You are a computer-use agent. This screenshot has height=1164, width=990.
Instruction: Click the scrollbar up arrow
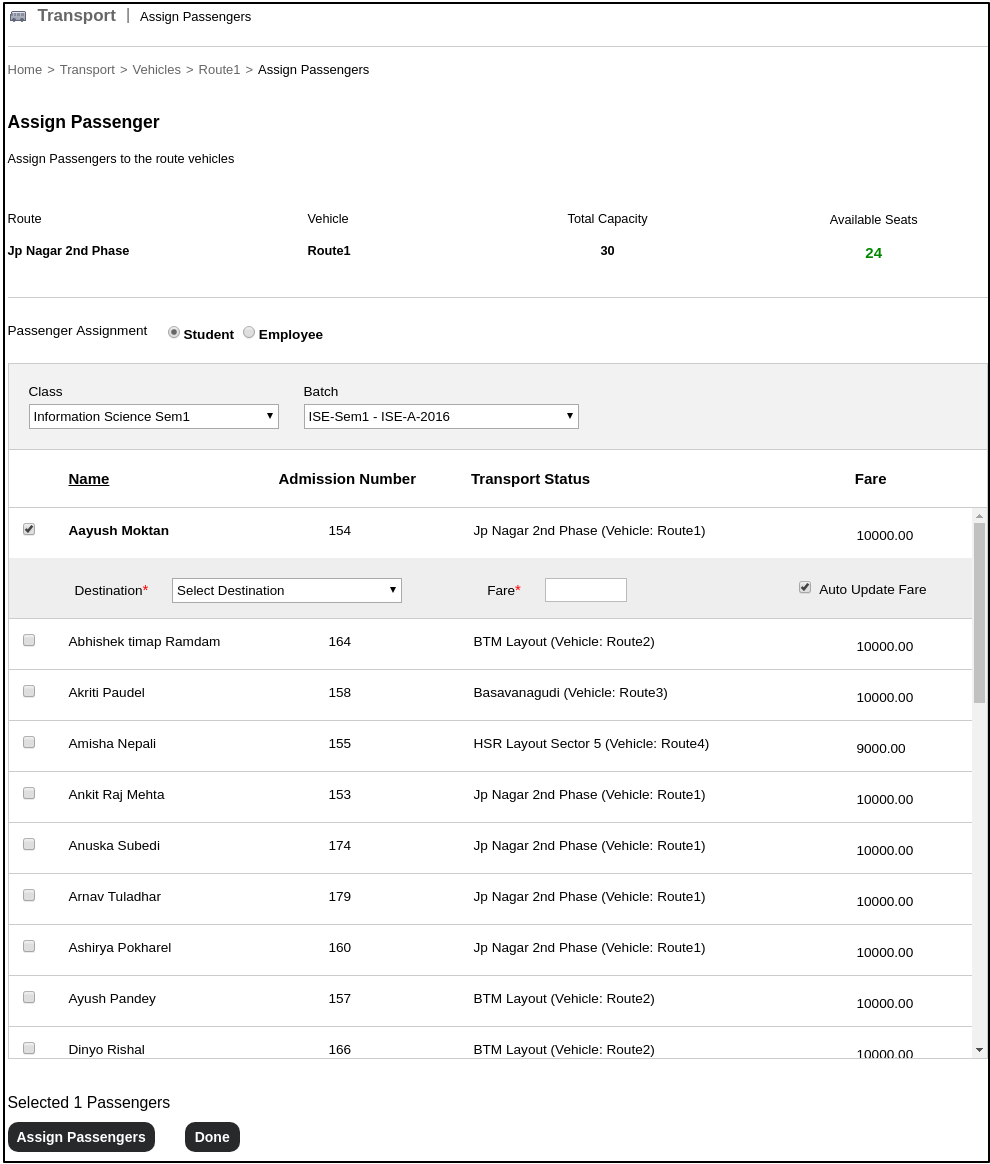tap(979, 516)
